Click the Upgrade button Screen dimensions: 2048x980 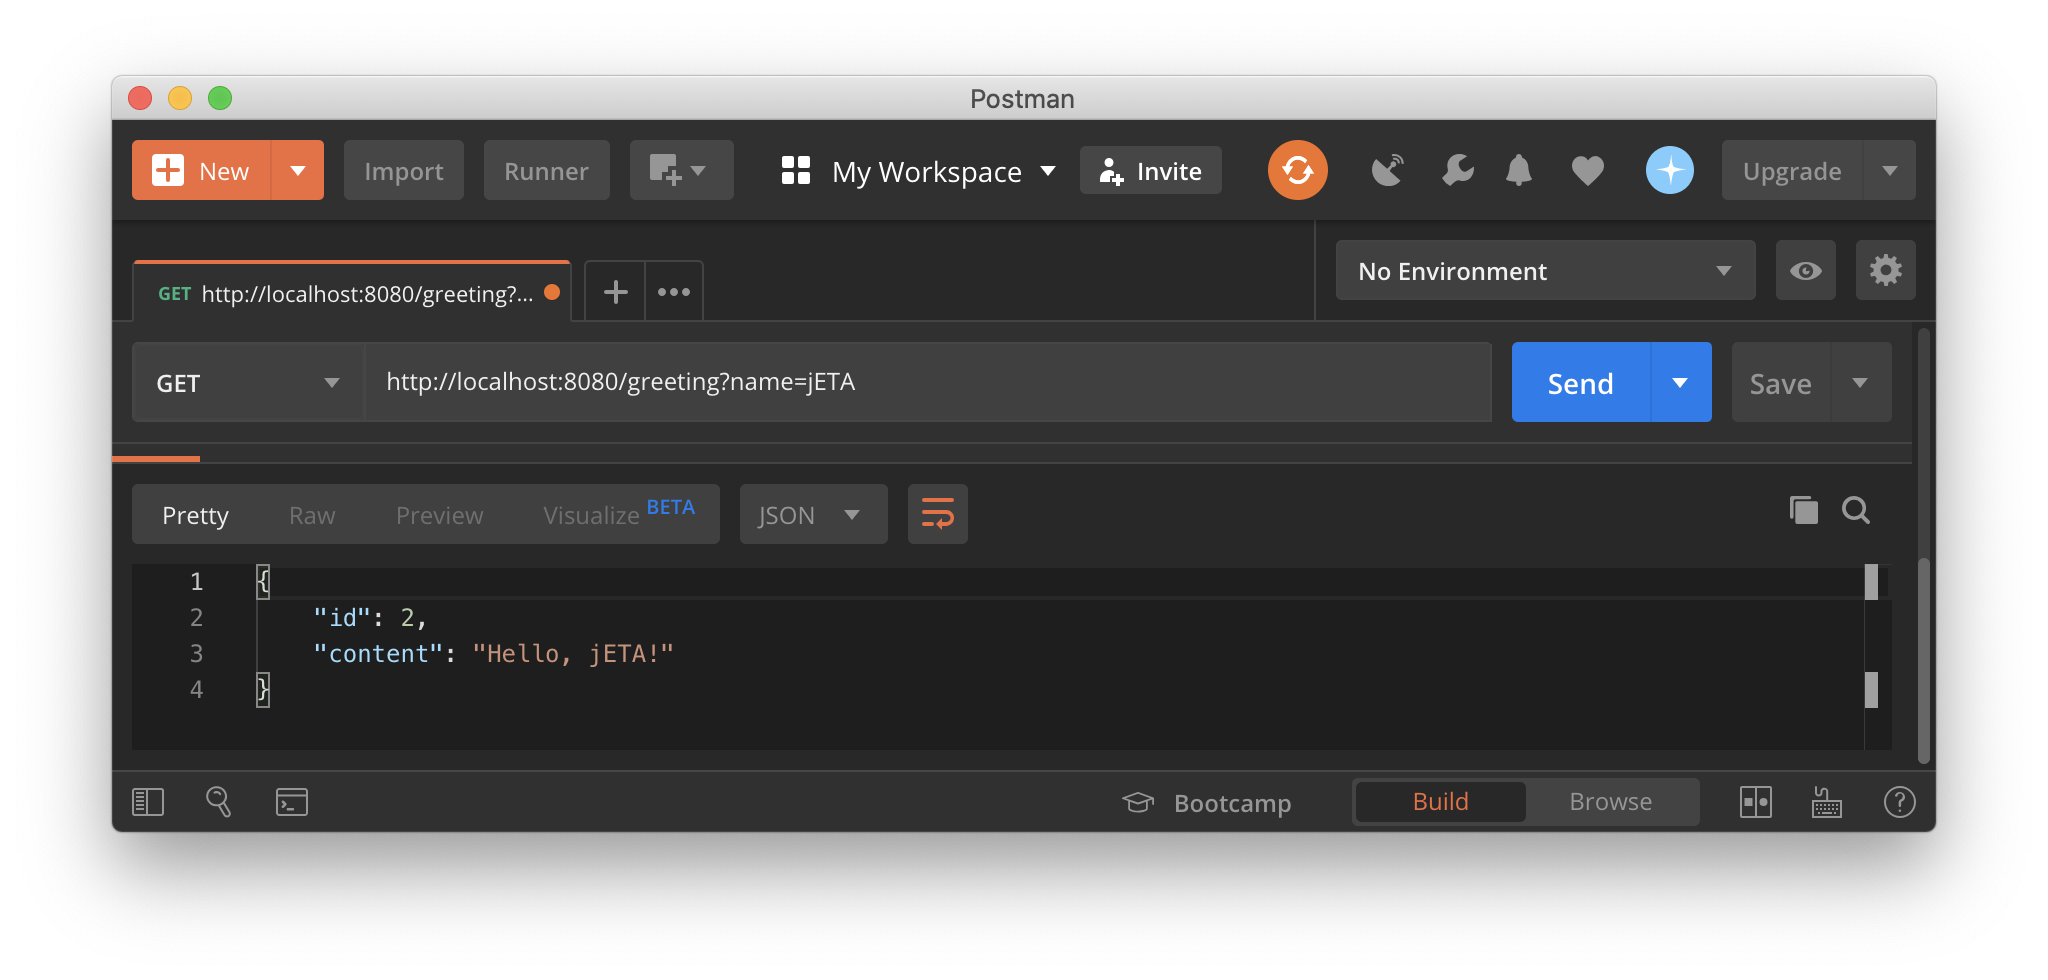click(1792, 171)
